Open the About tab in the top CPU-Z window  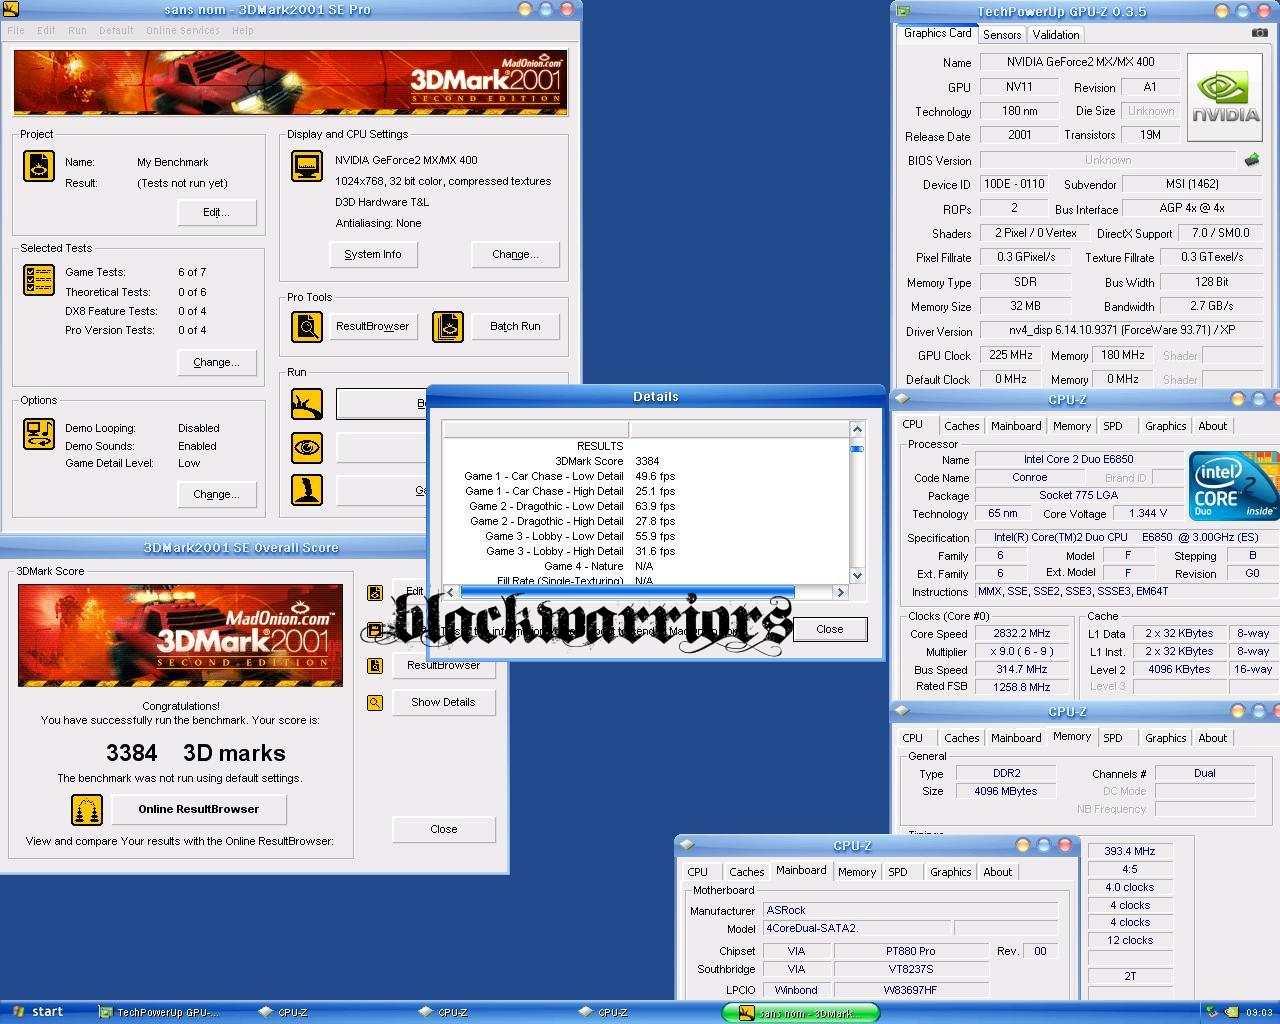coord(1212,426)
